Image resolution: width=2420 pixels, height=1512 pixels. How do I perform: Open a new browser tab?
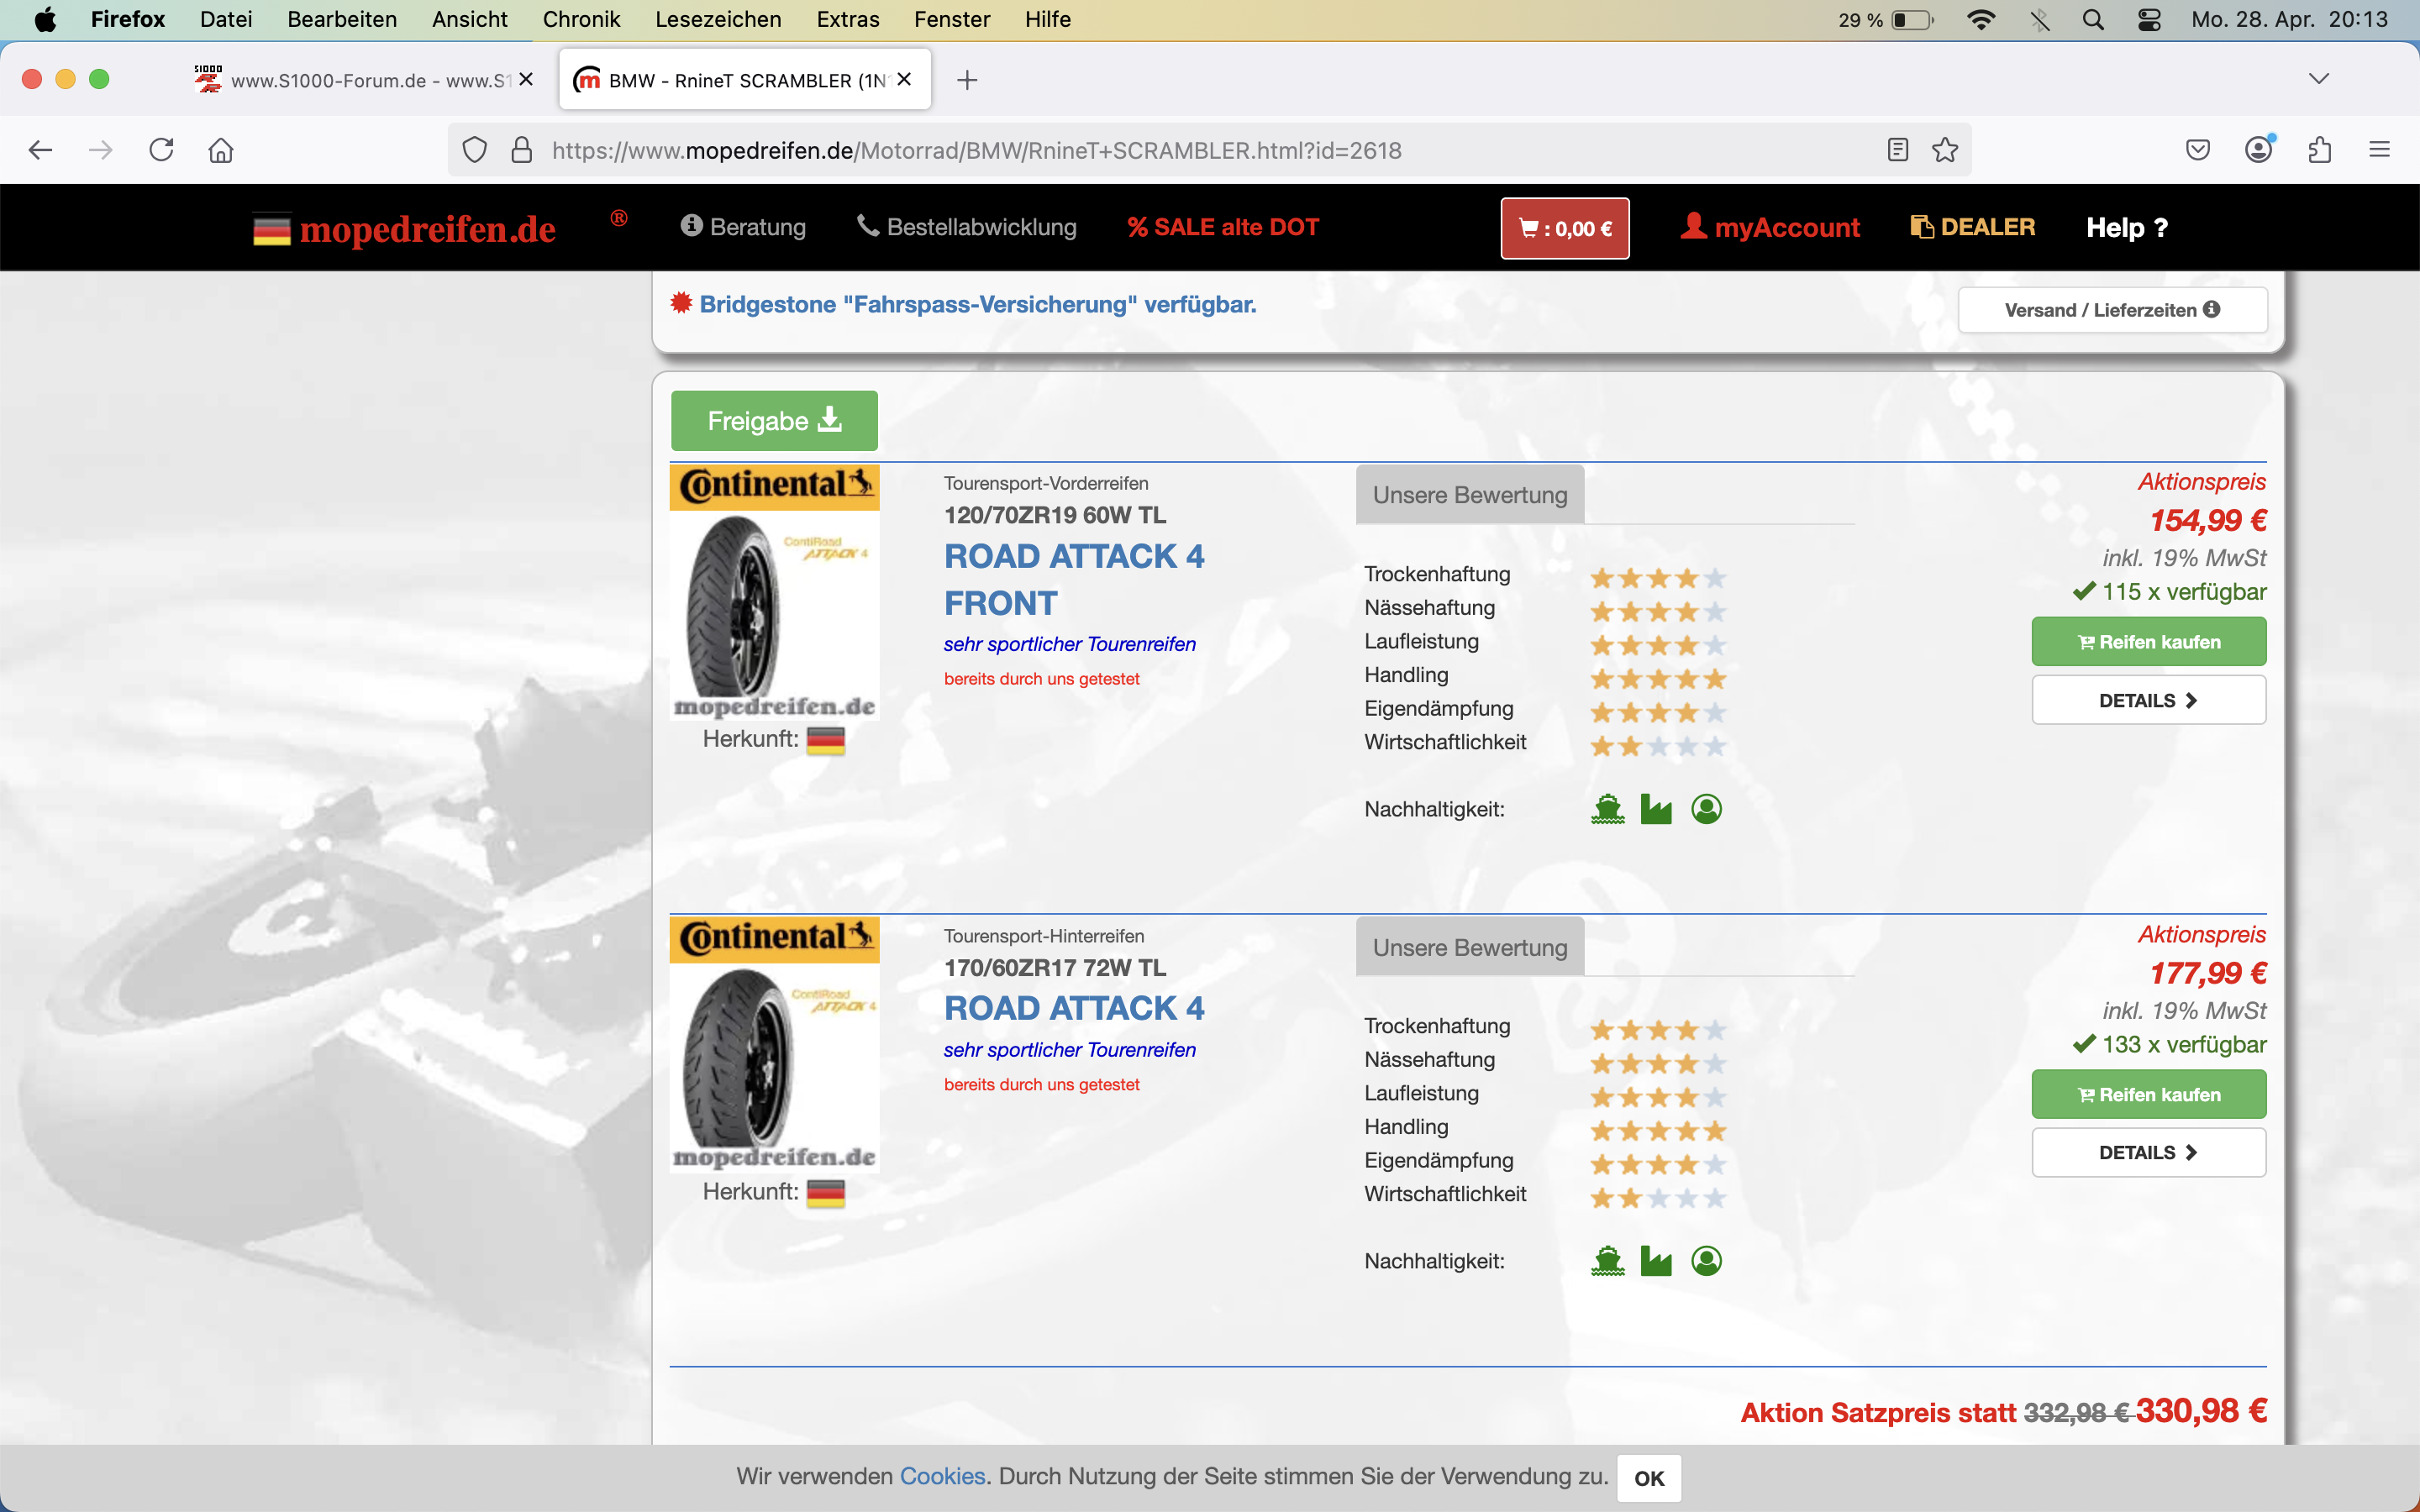pyautogui.click(x=967, y=80)
